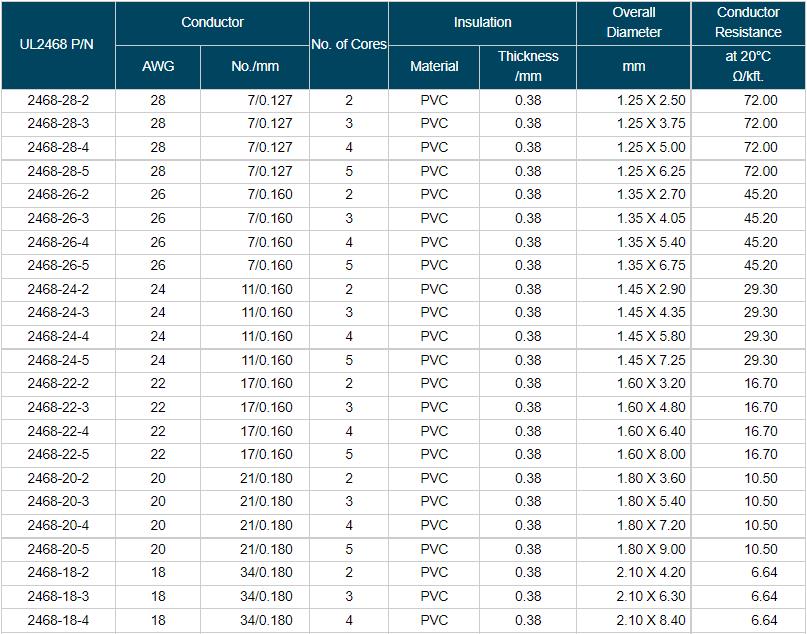
Task: Click part number 2468-26-4 cell
Action: pos(58,242)
